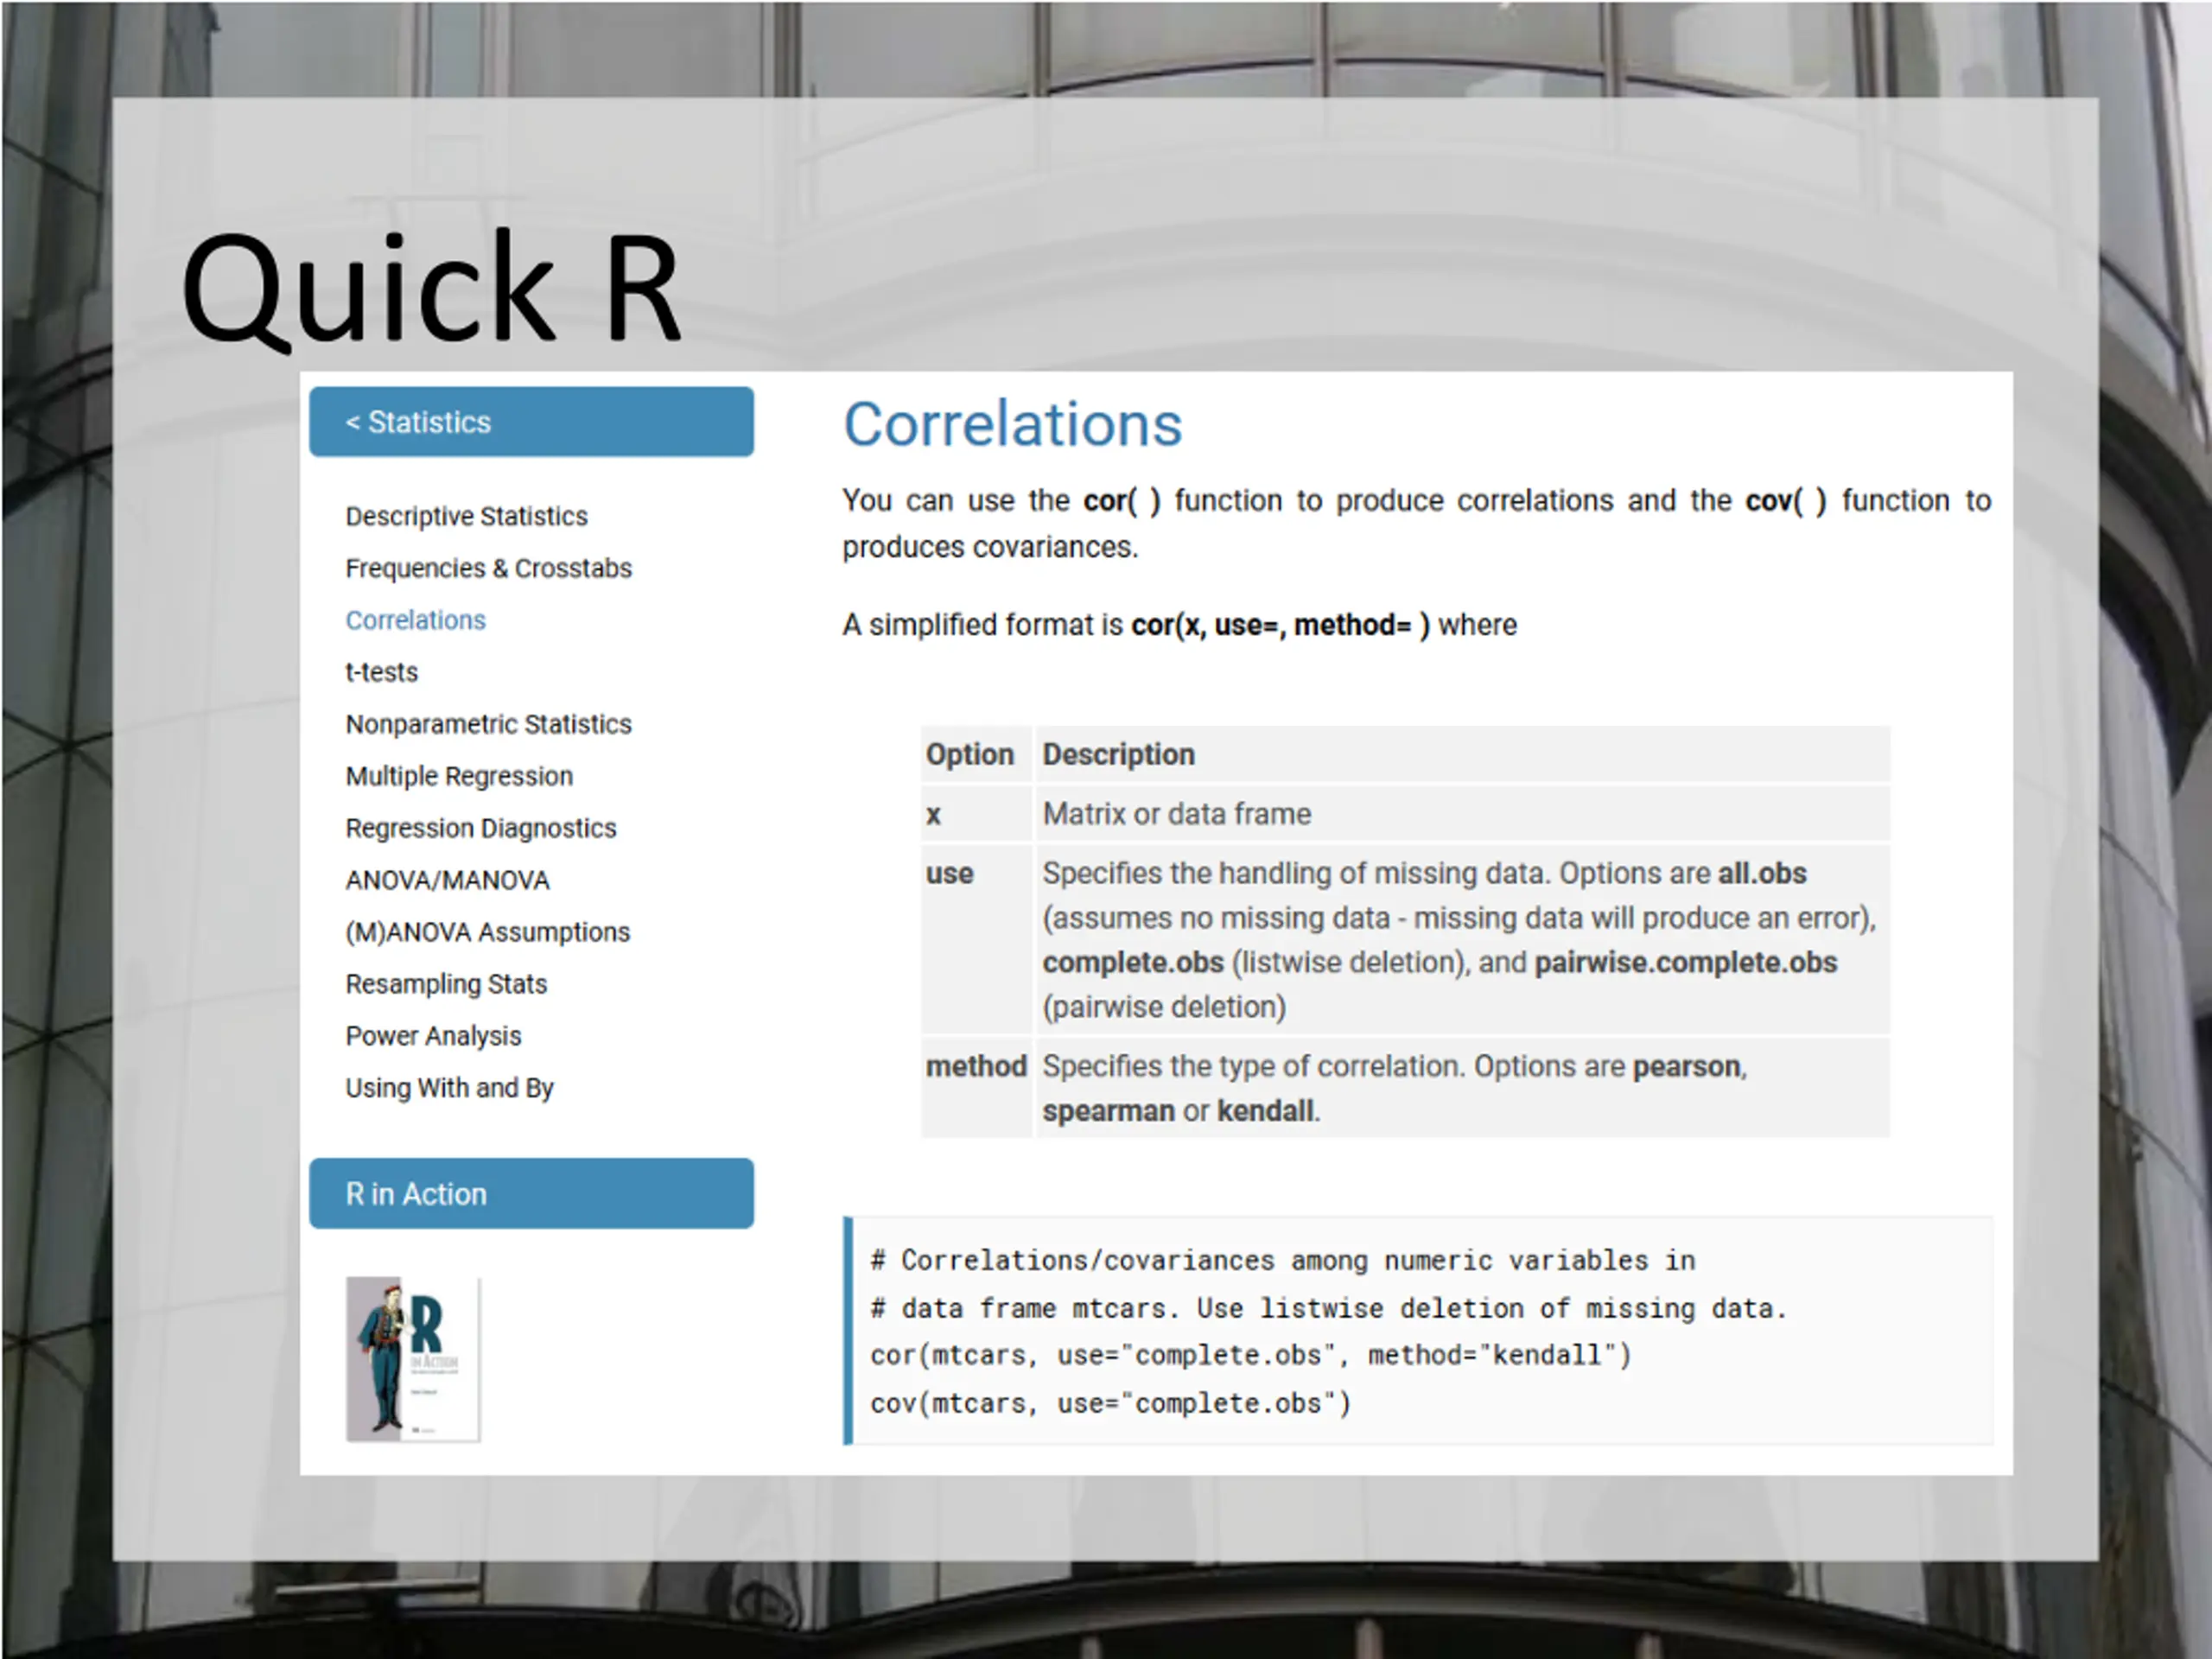Image resolution: width=2212 pixels, height=1659 pixels.
Task: Open the Power Analysis link
Action: point(433,1036)
